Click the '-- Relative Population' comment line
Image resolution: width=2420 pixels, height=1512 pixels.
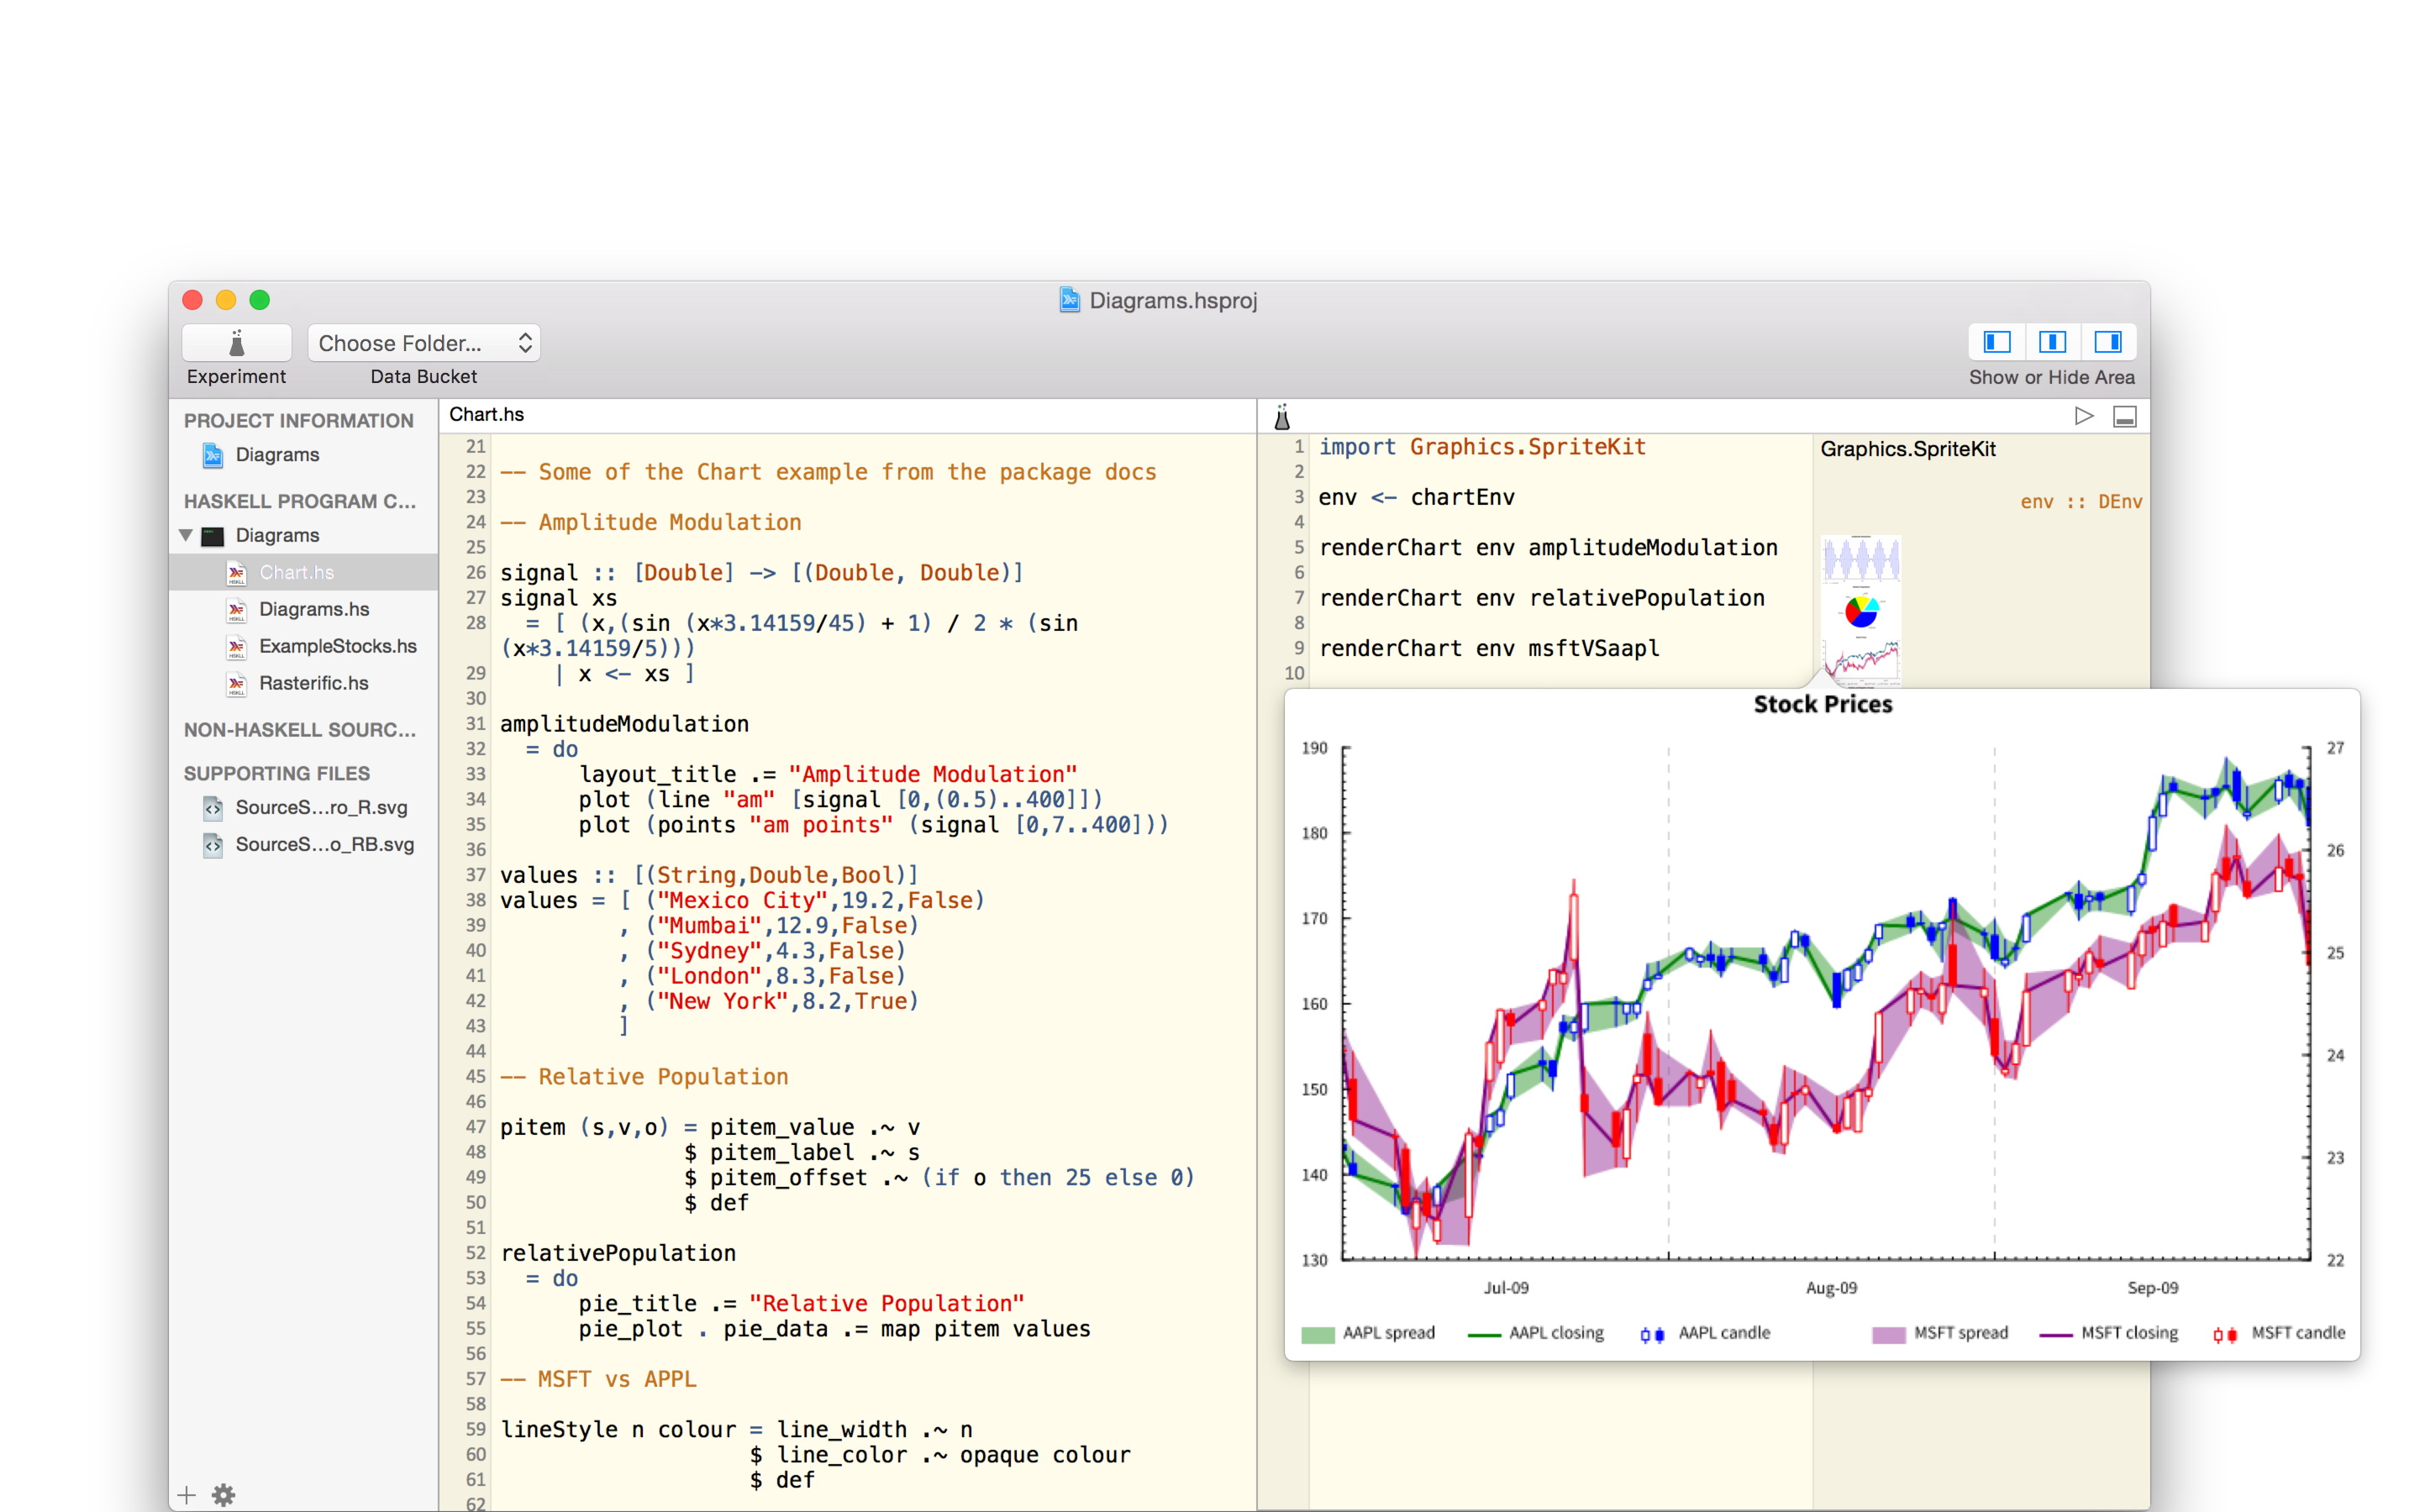644,1077
